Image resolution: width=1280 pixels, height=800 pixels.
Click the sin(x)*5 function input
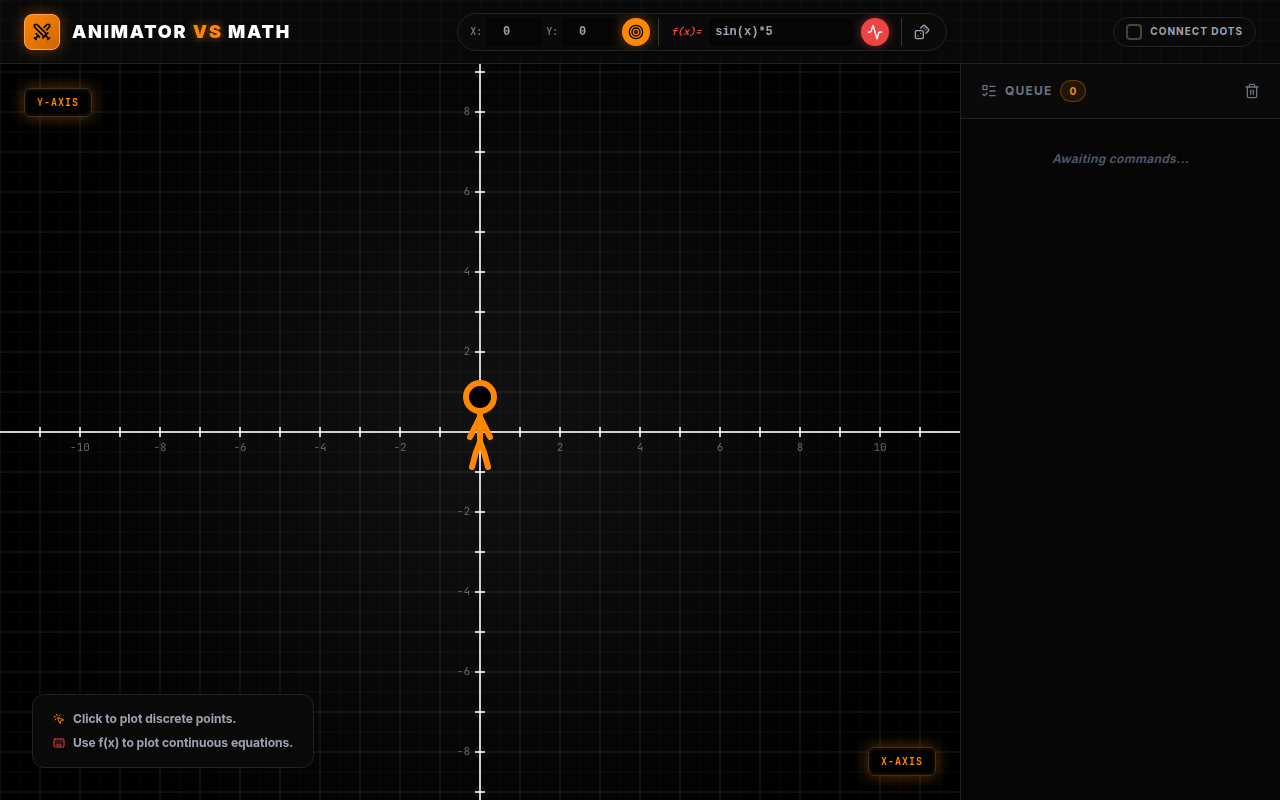[x=781, y=32]
